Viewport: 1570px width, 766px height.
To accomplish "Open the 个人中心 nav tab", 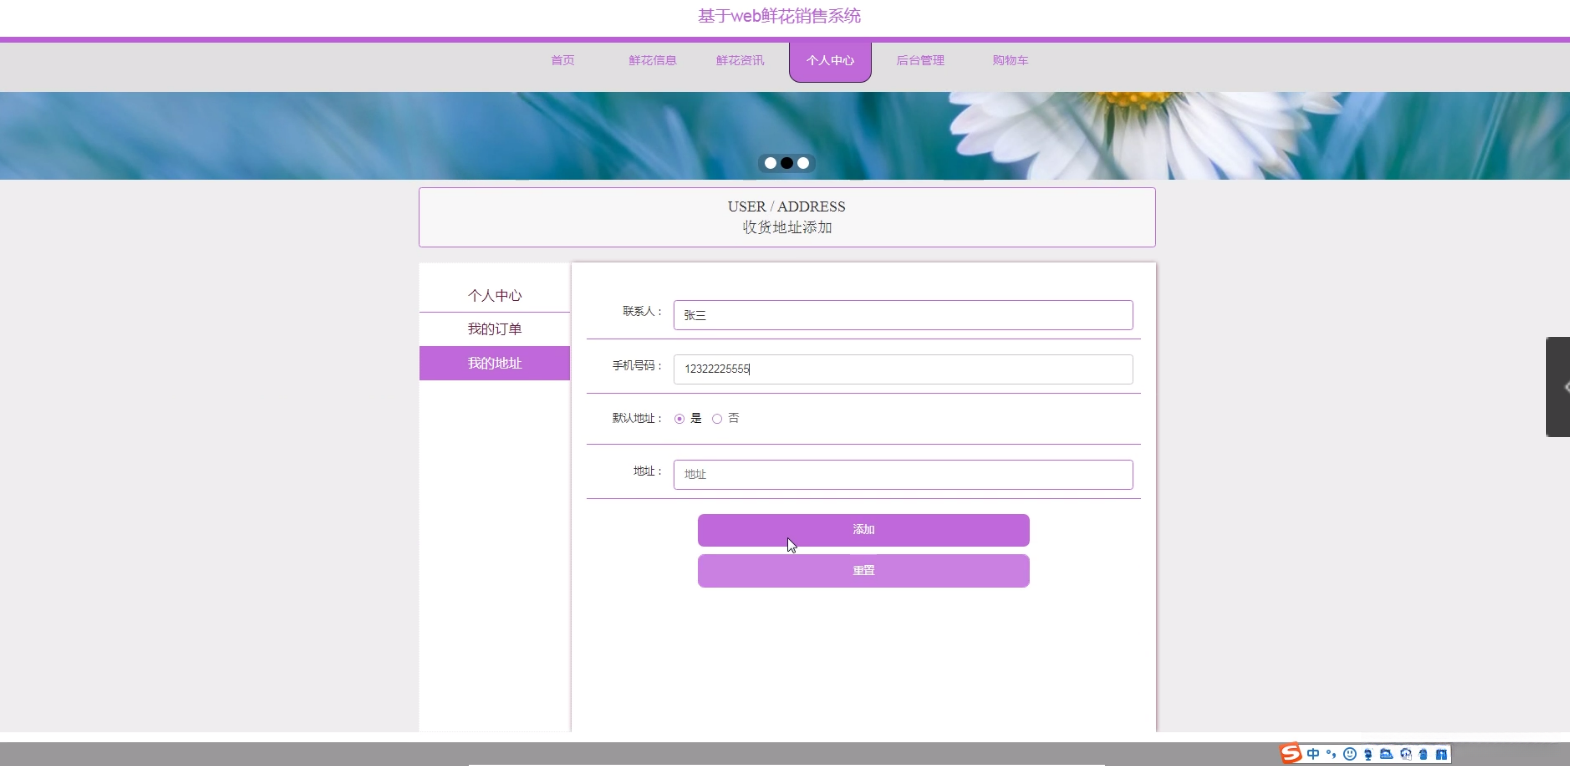I will (x=830, y=62).
